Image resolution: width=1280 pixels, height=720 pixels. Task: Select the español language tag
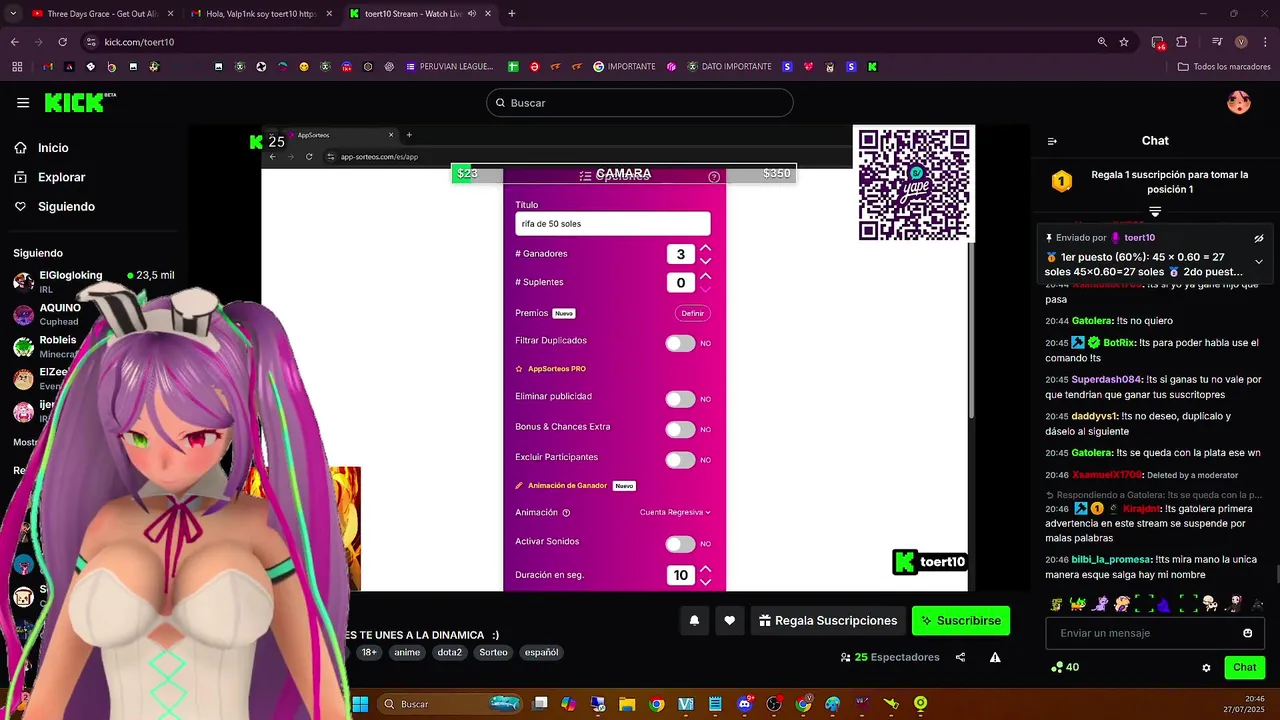(541, 652)
